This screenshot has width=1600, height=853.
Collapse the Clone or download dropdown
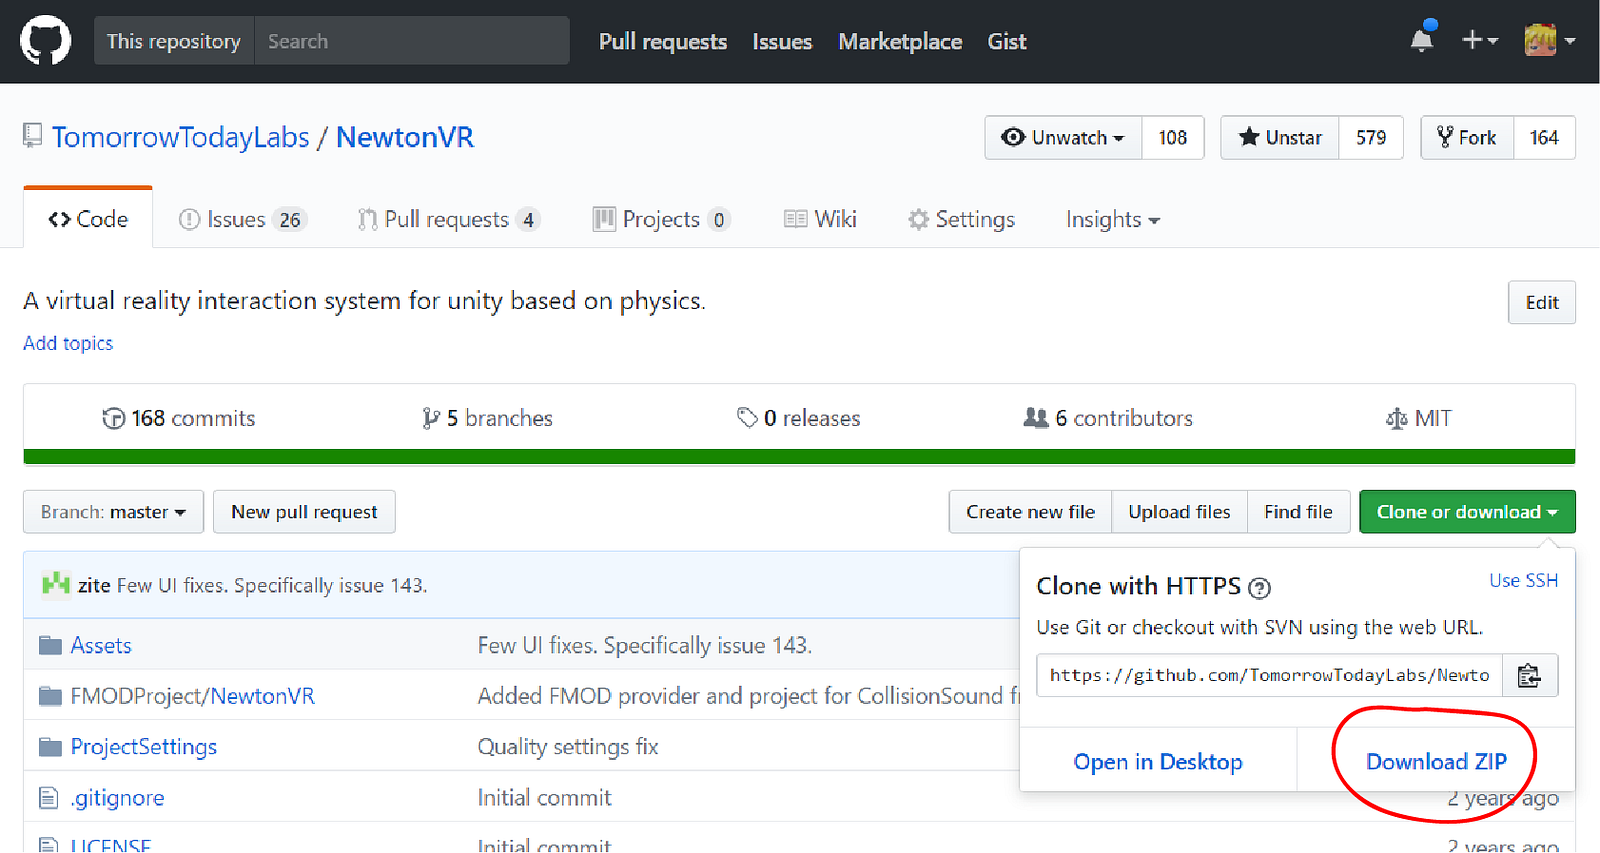coord(1467,512)
